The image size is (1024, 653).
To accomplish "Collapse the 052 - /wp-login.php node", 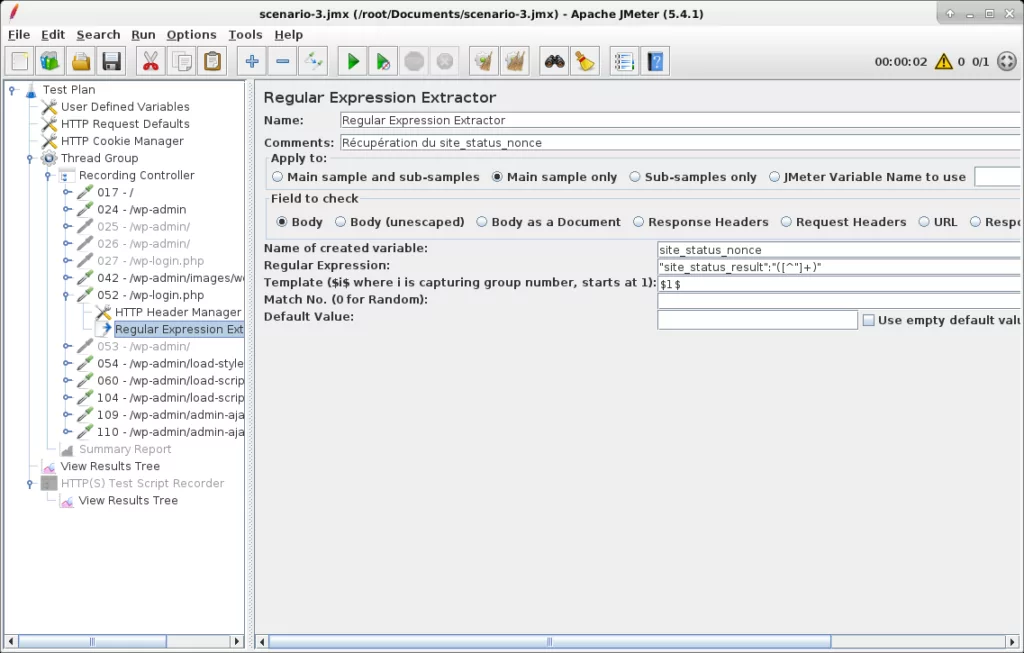I will coord(68,296).
